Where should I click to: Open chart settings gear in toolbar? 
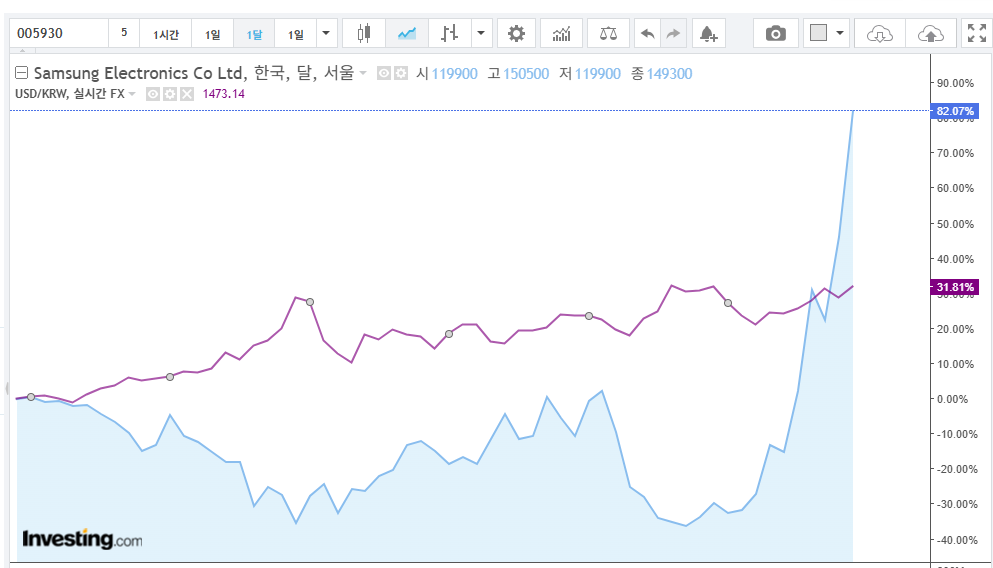click(x=516, y=33)
